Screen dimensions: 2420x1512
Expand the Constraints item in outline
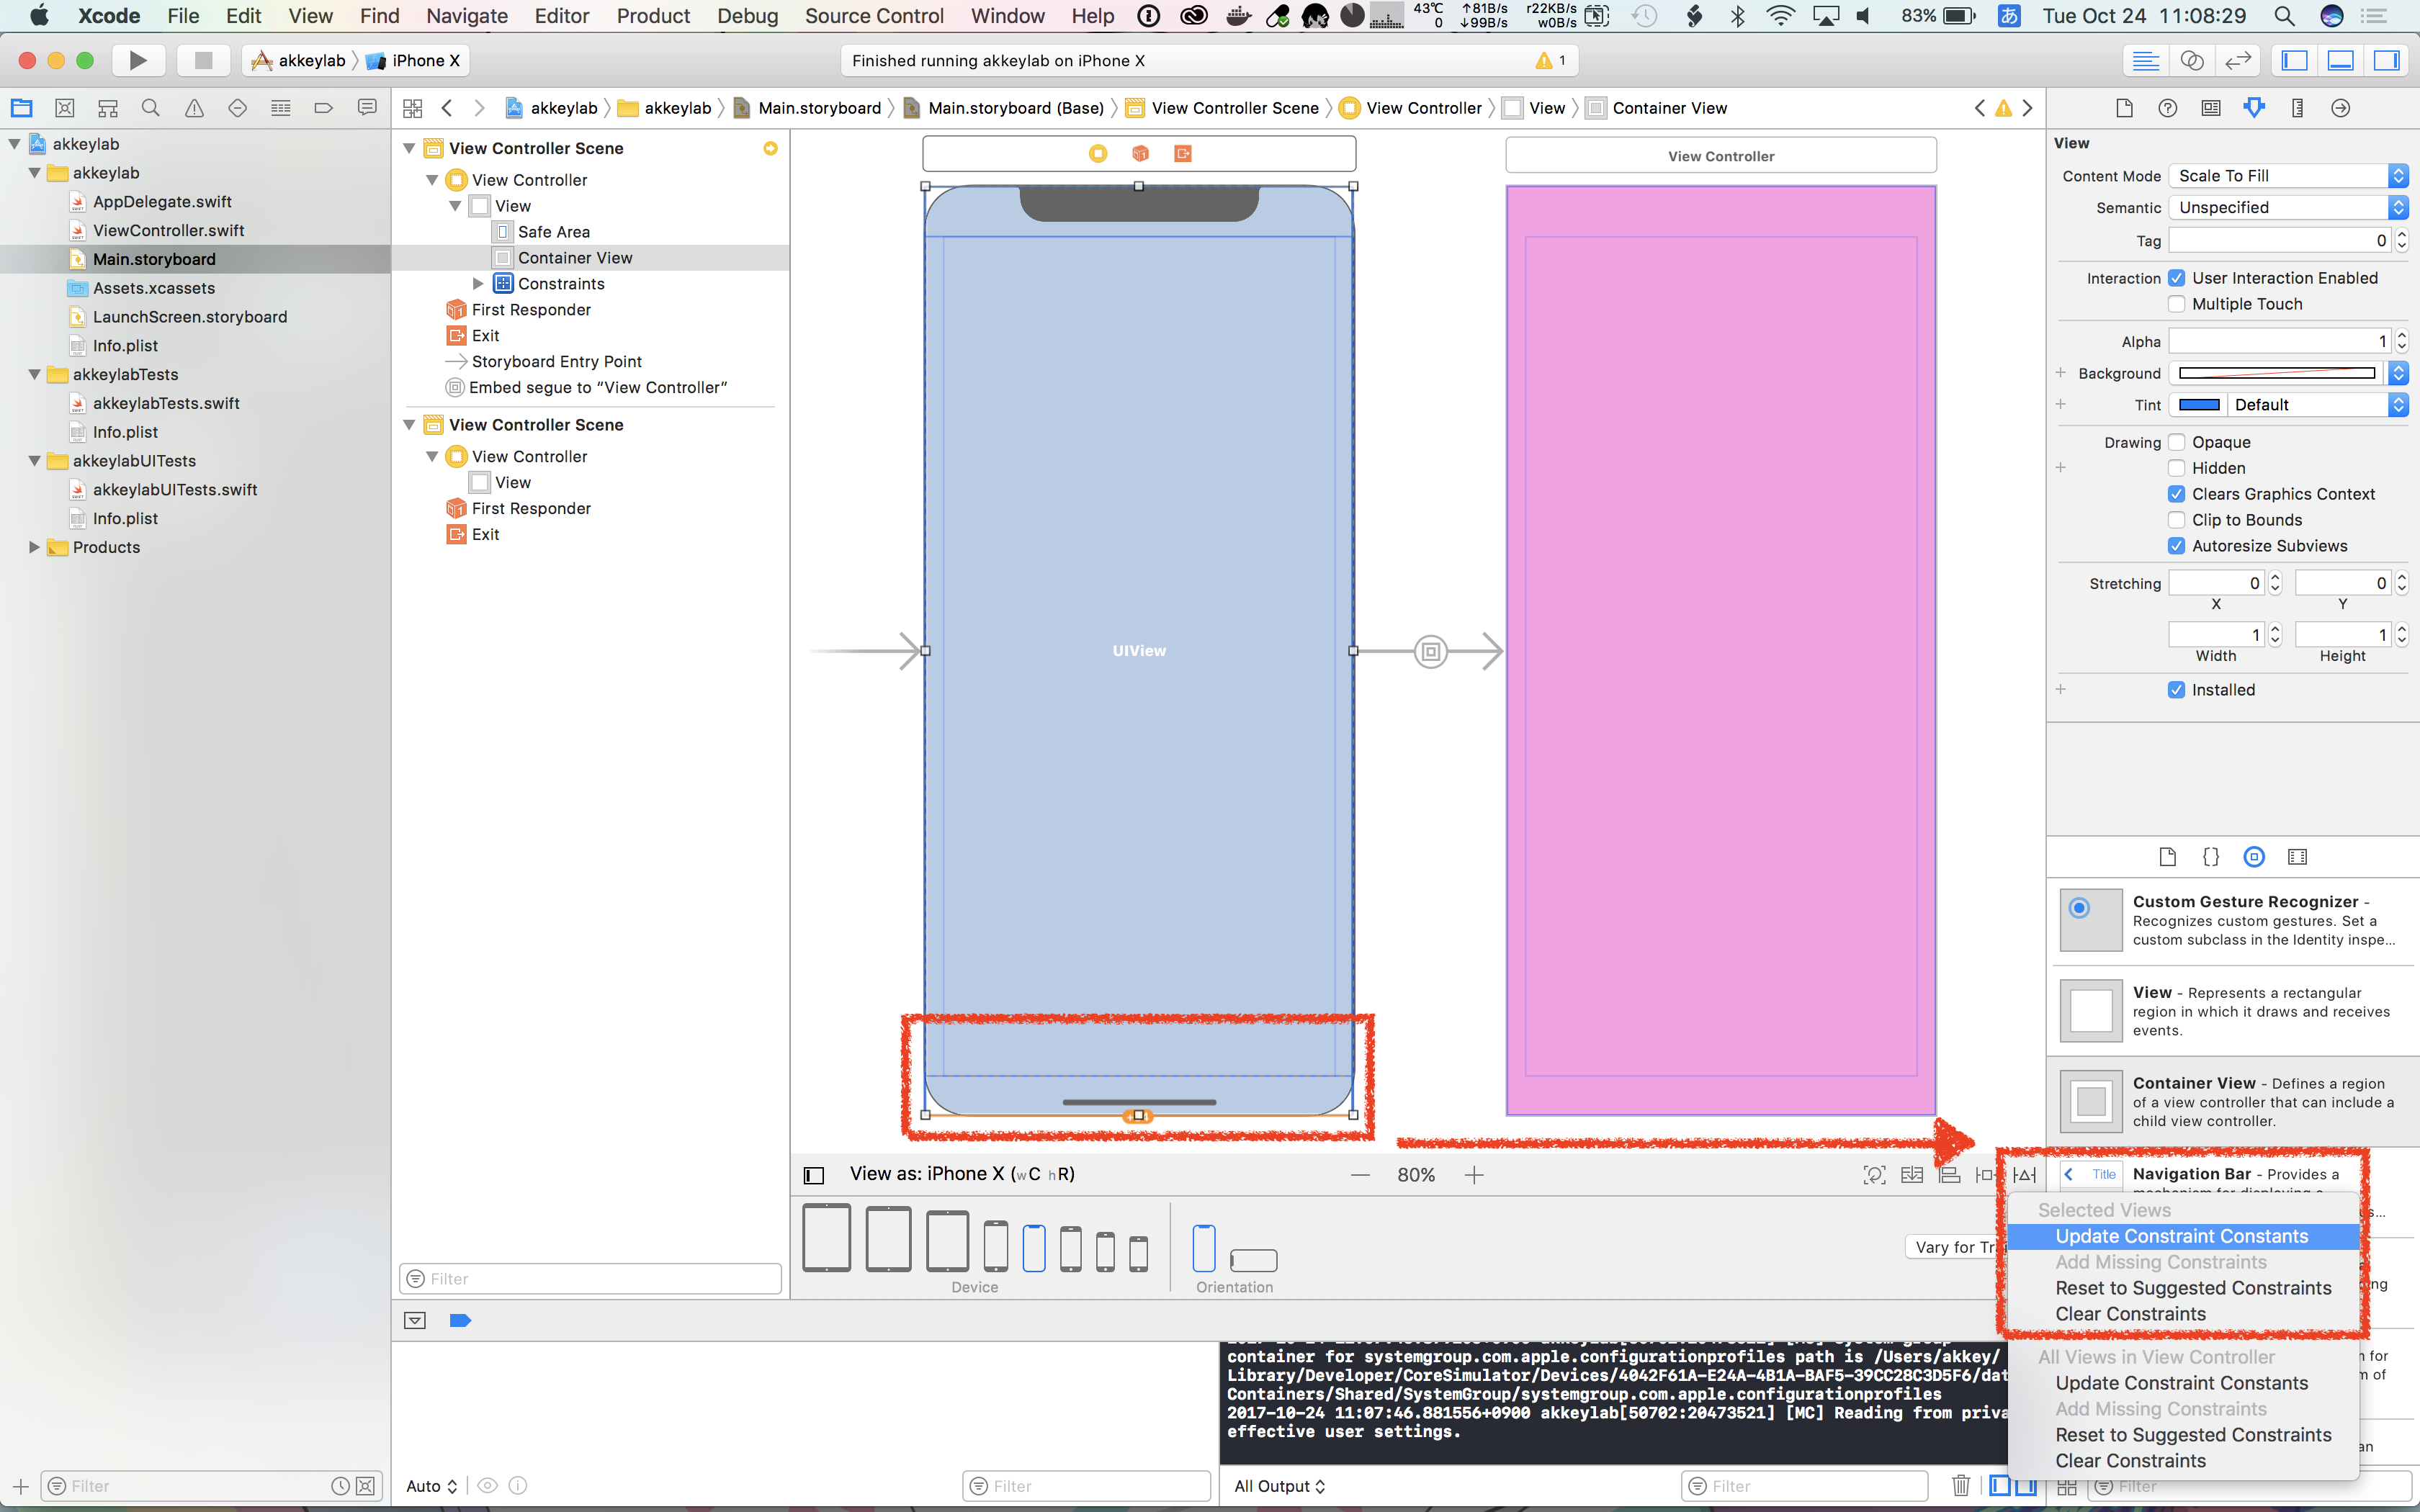click(x=478, y=284)
